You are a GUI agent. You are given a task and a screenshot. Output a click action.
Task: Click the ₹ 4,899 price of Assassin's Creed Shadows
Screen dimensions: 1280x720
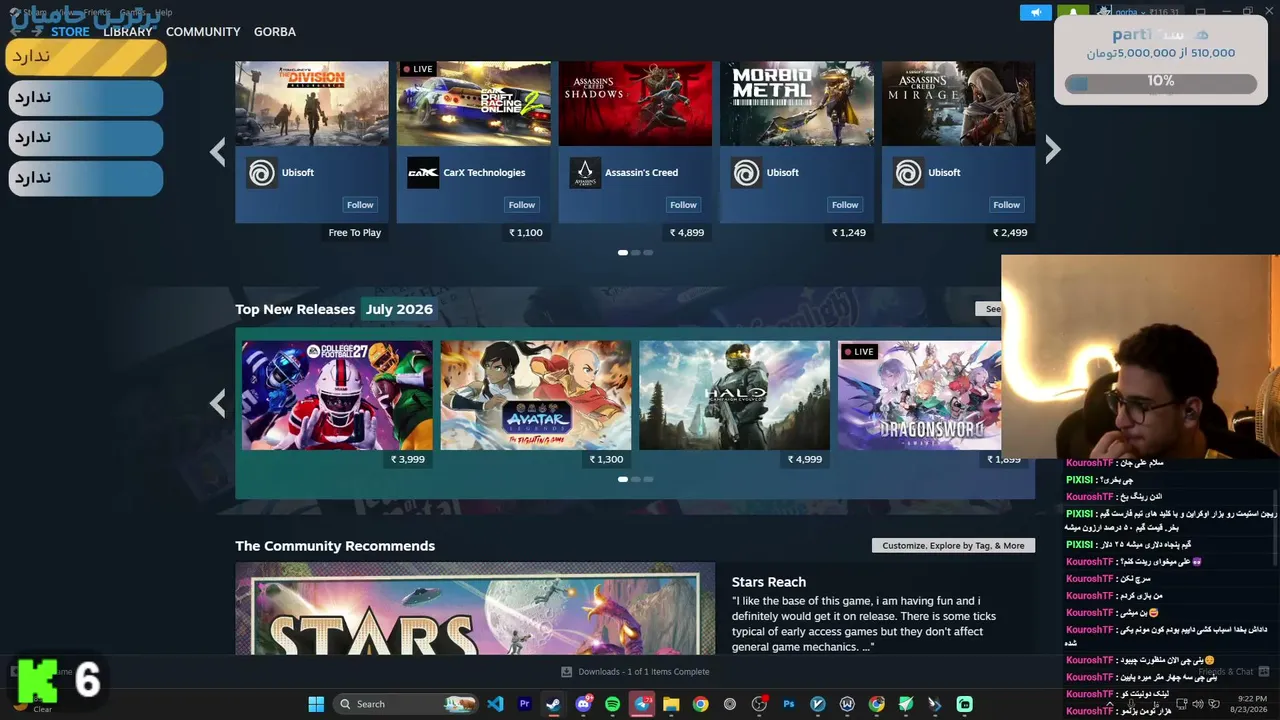[687, 233]
